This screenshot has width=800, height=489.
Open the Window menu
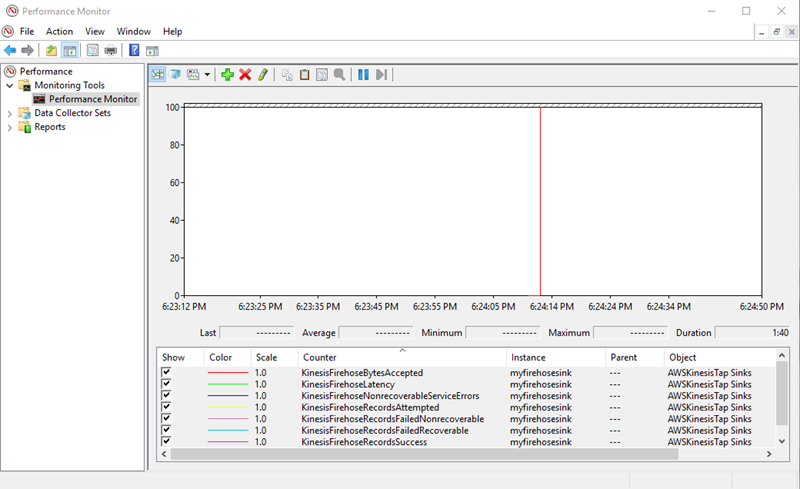pyautogui.click(x=134, y=31)
